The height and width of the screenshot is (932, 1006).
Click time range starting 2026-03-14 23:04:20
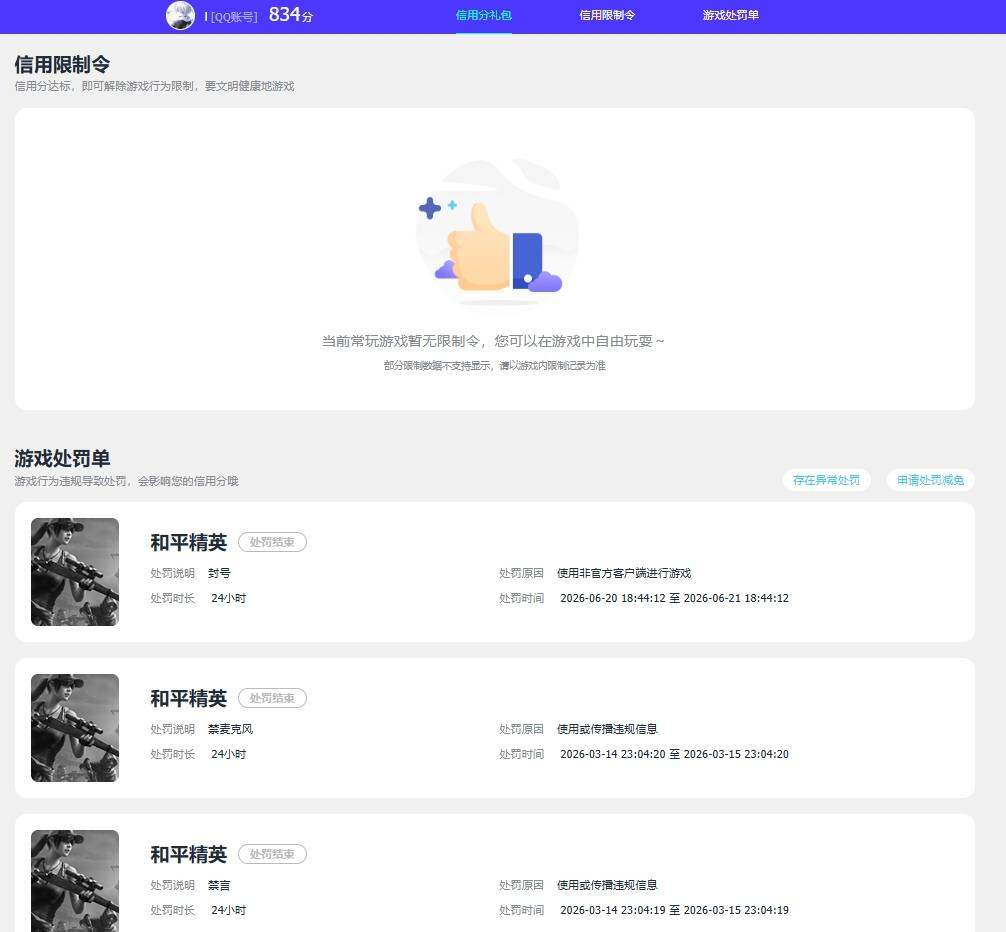point(674,754)
